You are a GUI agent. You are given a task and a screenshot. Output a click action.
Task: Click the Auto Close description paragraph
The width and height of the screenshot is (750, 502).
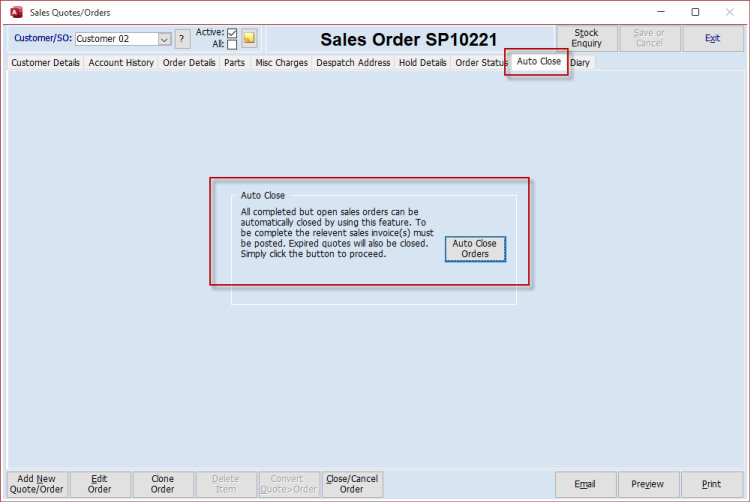pos(337,233)
